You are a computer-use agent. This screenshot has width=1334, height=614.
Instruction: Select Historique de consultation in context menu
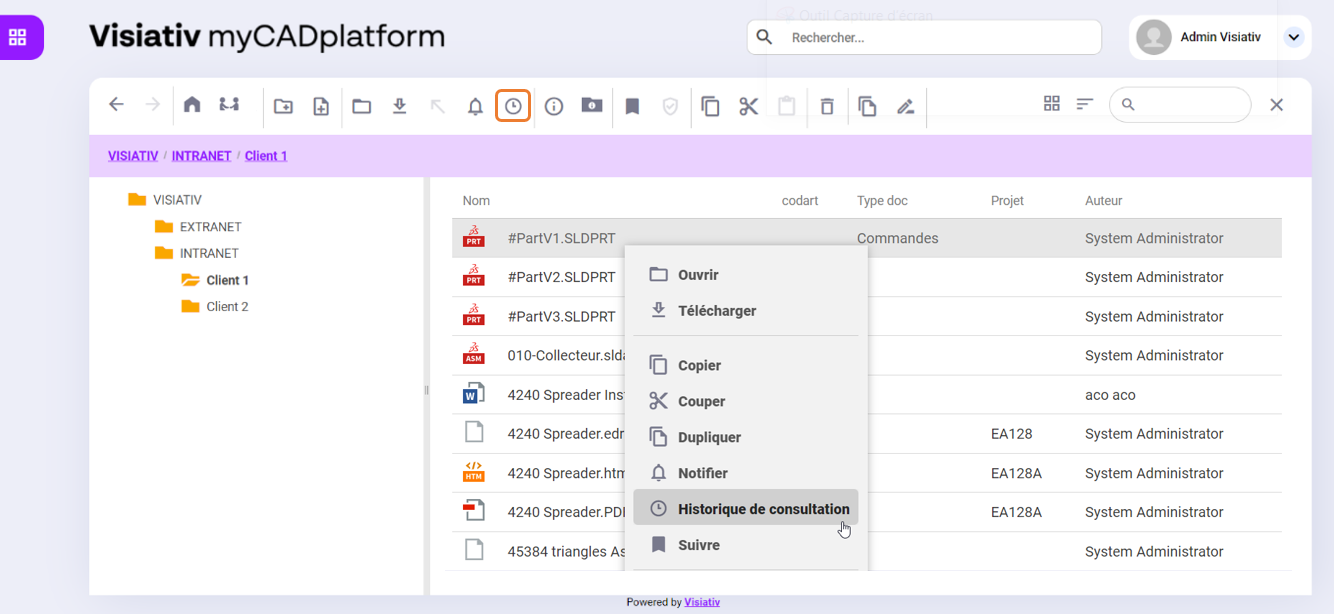click(763, 509)
